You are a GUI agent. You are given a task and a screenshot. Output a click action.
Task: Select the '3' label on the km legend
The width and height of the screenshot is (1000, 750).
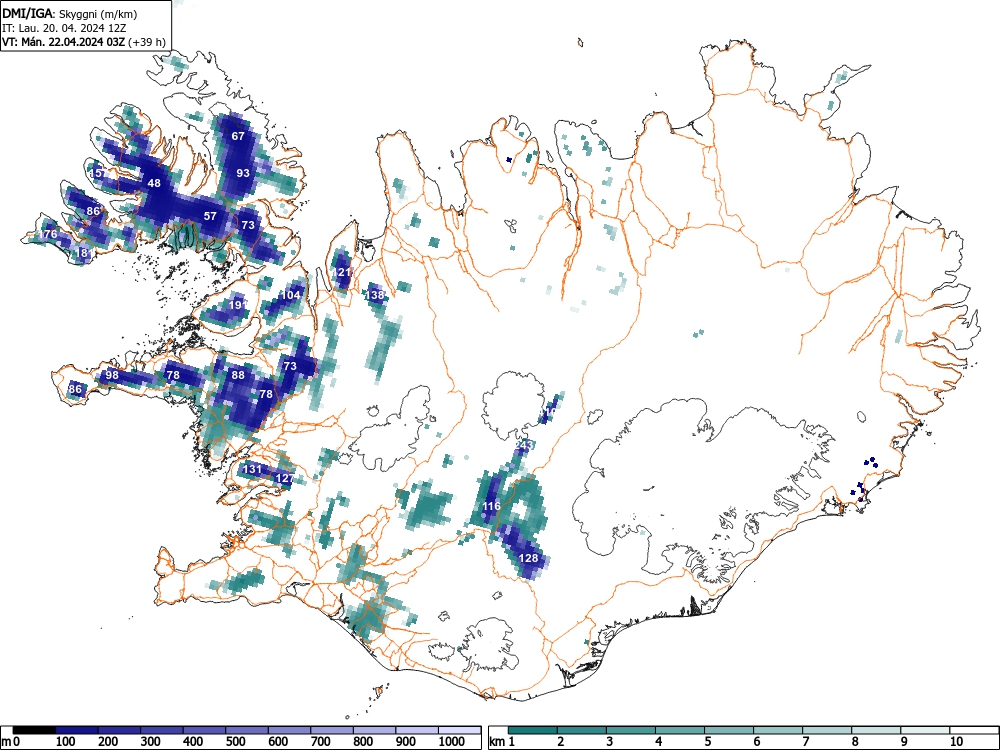click(x=610, y=742)
